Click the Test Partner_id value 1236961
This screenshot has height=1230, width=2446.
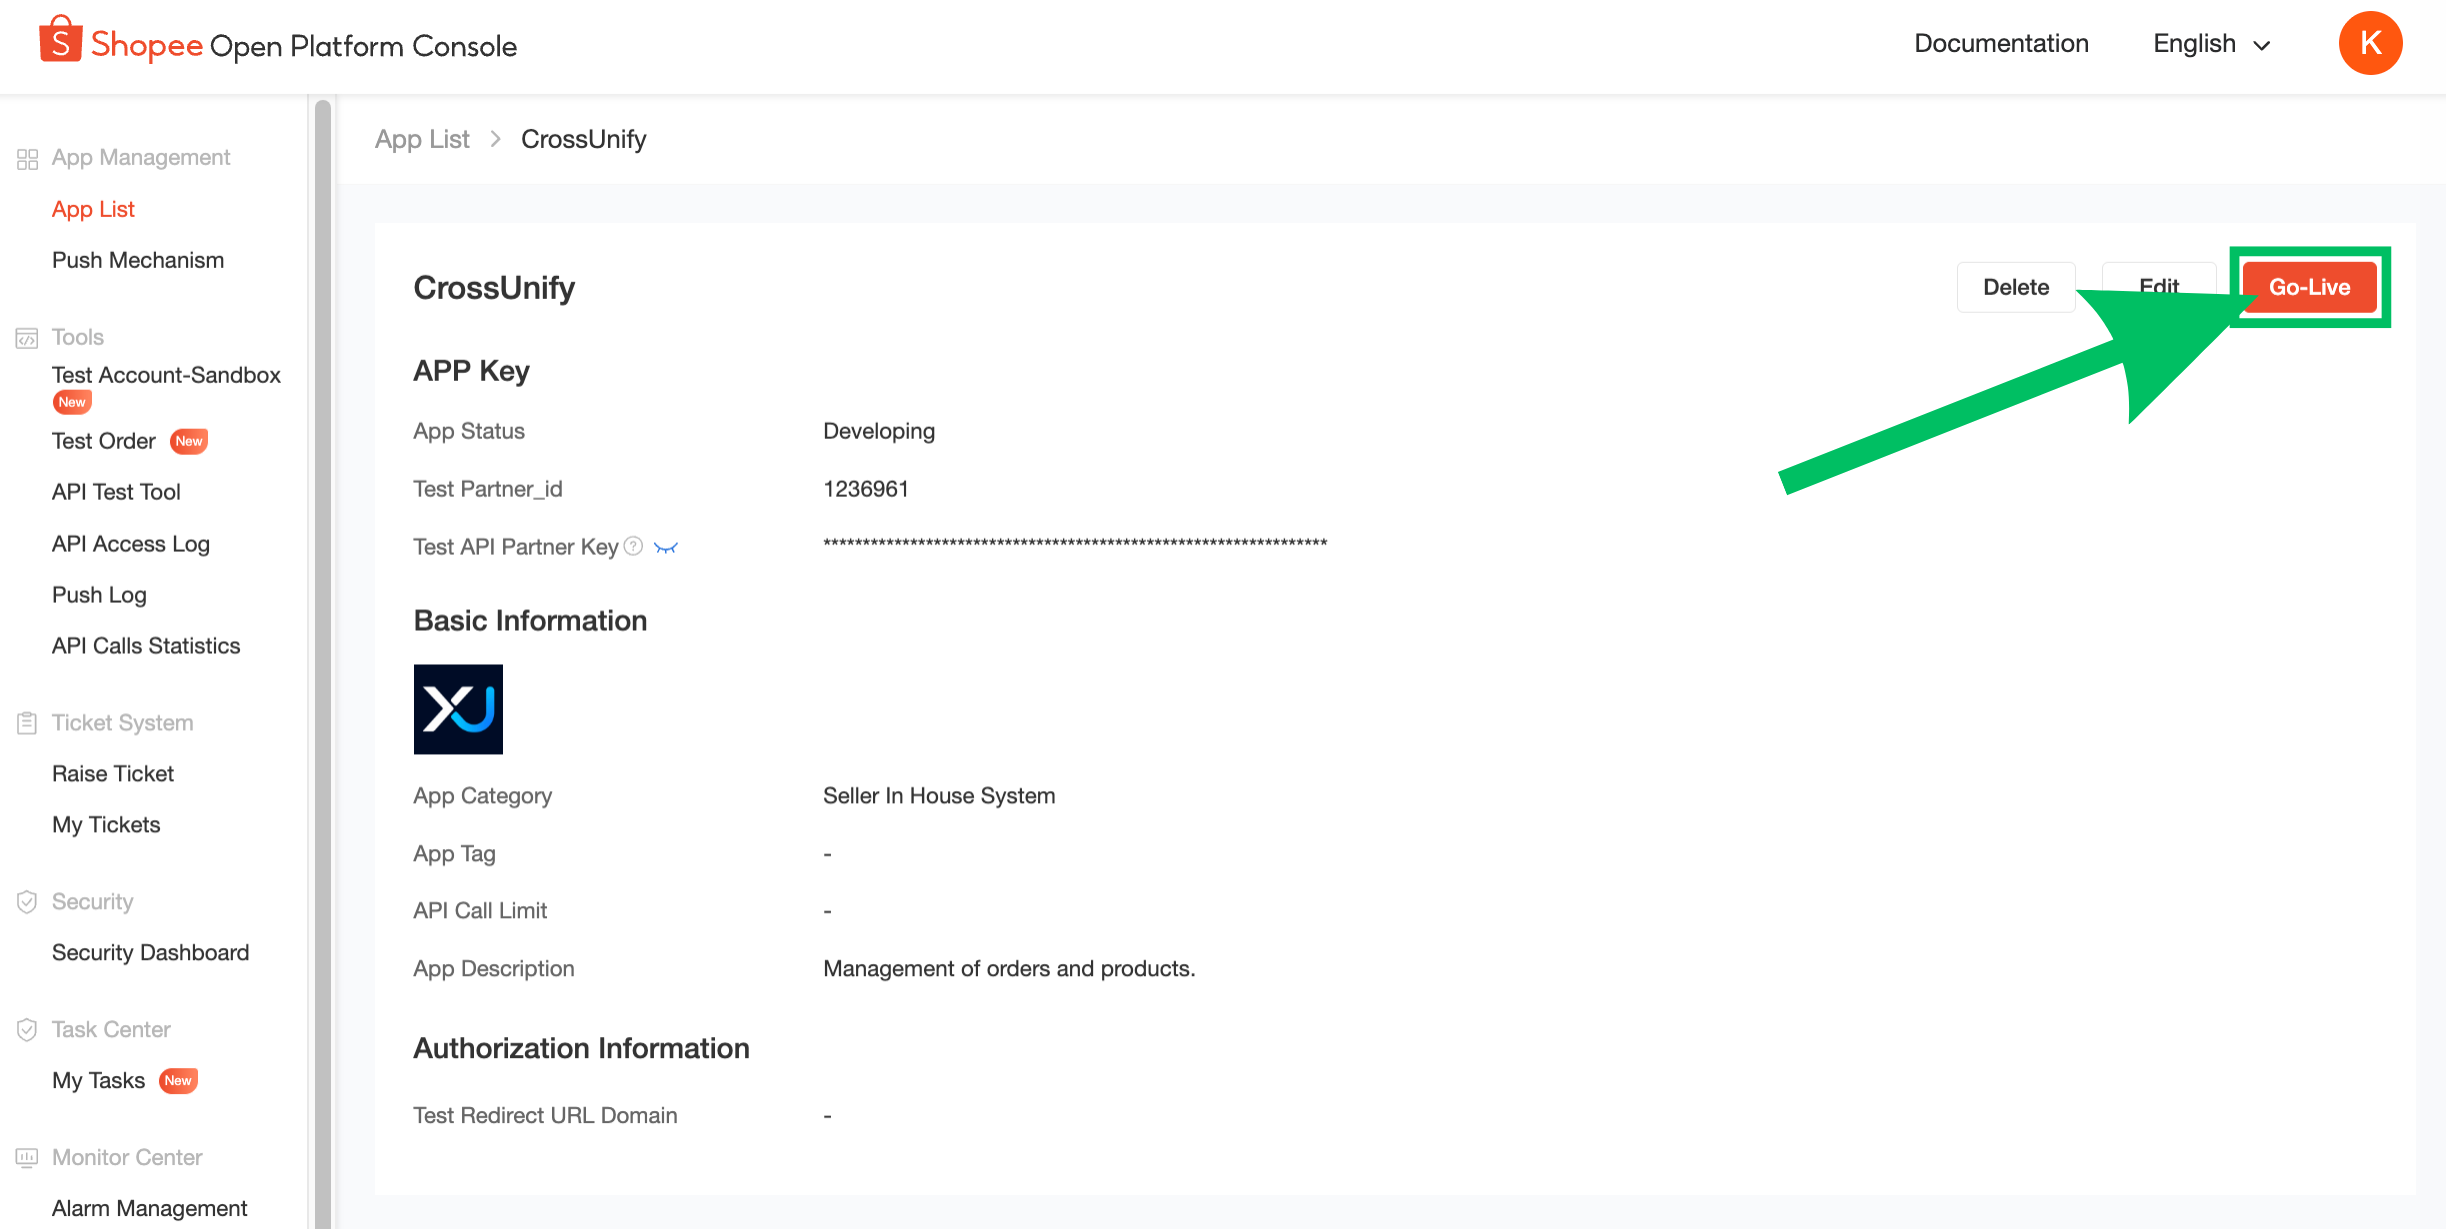(866, 489)
